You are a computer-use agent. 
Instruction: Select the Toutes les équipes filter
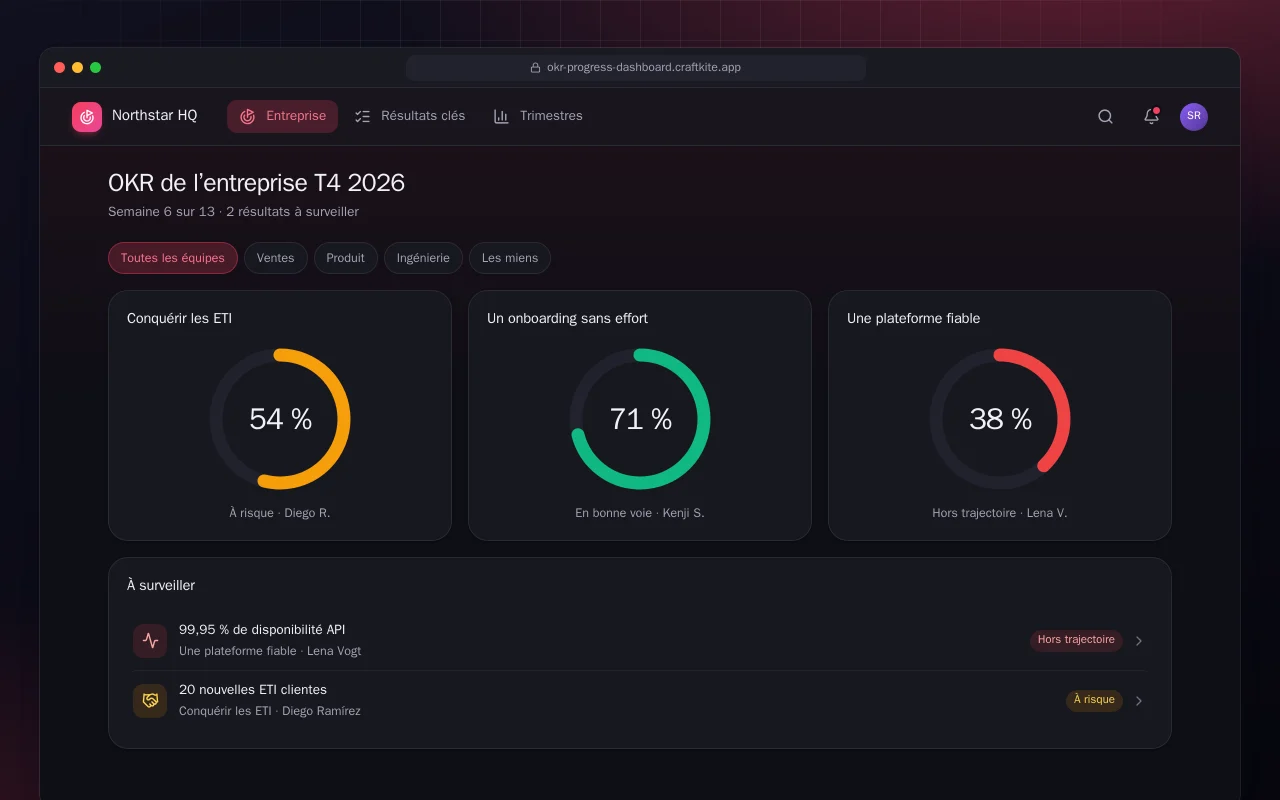tap(173, 258)
